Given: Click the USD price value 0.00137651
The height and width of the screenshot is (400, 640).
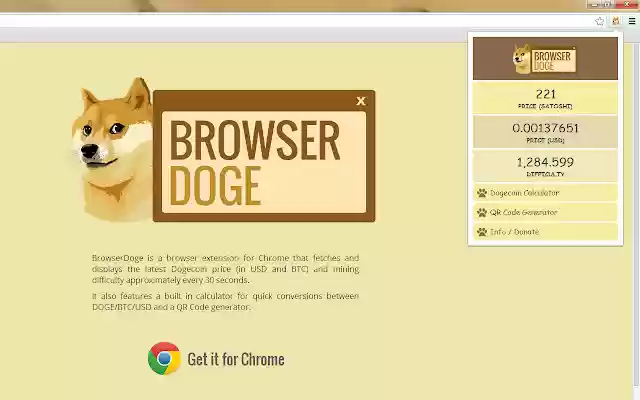Looking at the screenshot, I should point(546,128).
